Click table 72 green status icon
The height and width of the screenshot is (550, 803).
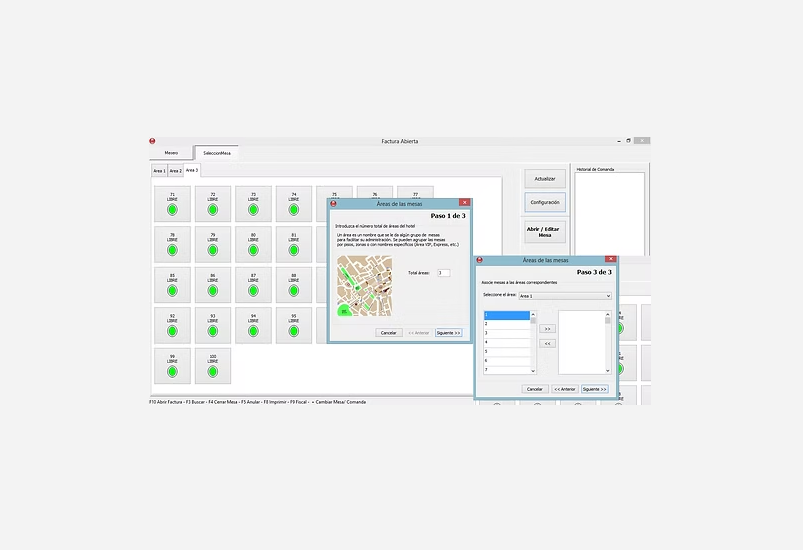pyautogui.click(x=213, y=209)
